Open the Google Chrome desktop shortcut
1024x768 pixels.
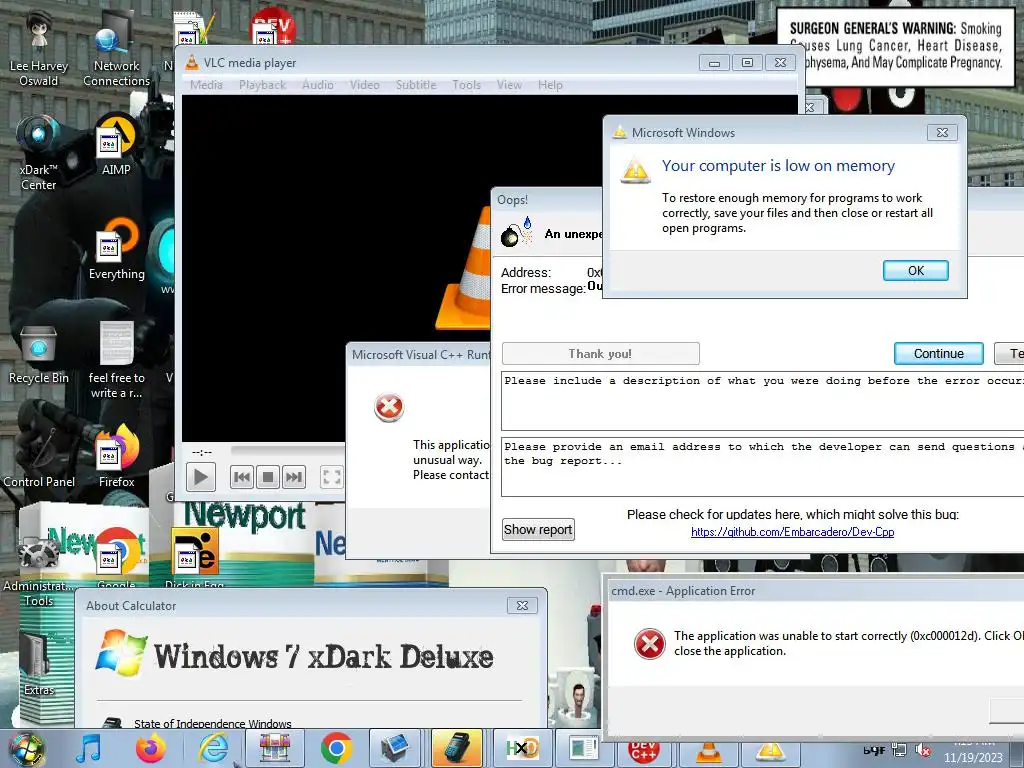[x=118, y=556]
